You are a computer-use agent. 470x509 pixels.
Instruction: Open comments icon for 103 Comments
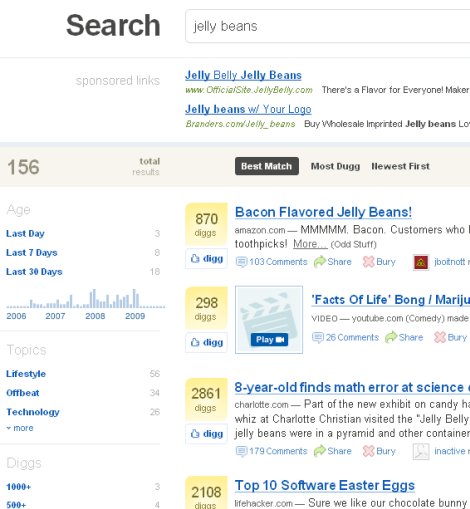coord(241,262)
